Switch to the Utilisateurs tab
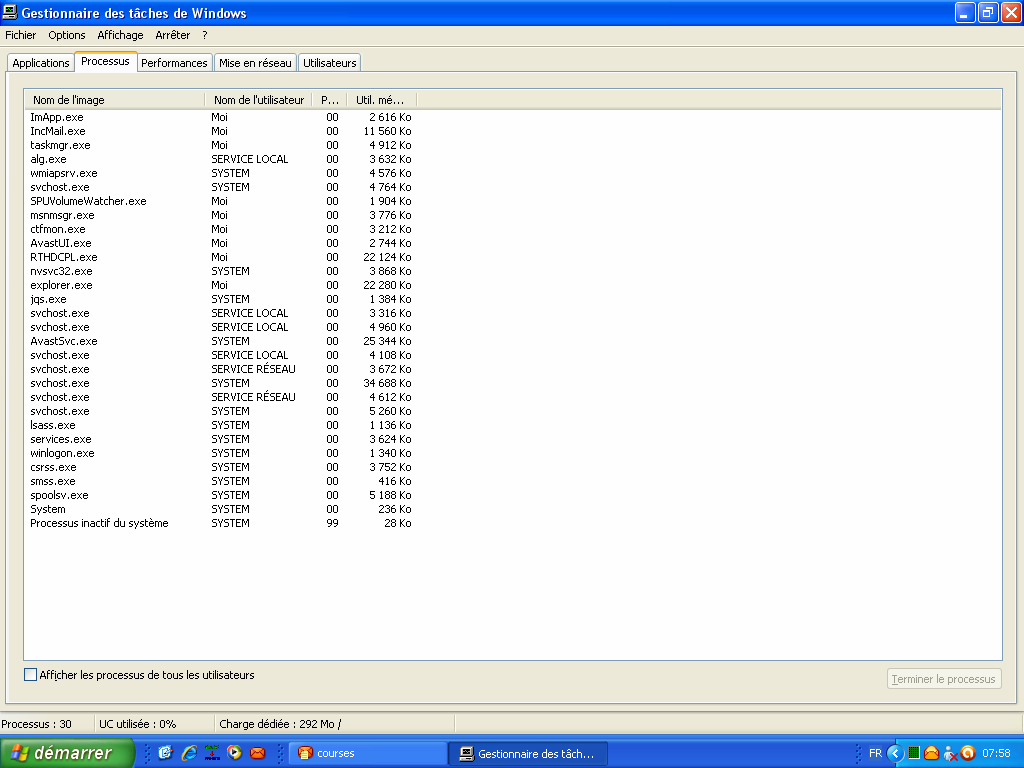The height and width of the screenshot is (768, 1024). (330, 63)
